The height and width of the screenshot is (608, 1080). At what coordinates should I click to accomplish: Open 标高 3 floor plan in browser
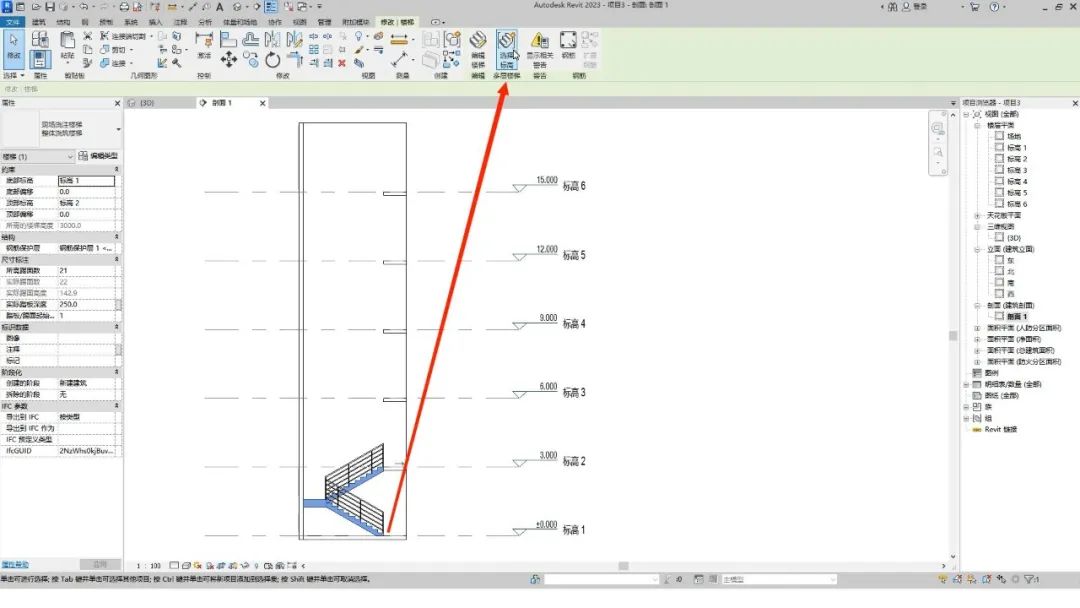[x=1017, y=170]
